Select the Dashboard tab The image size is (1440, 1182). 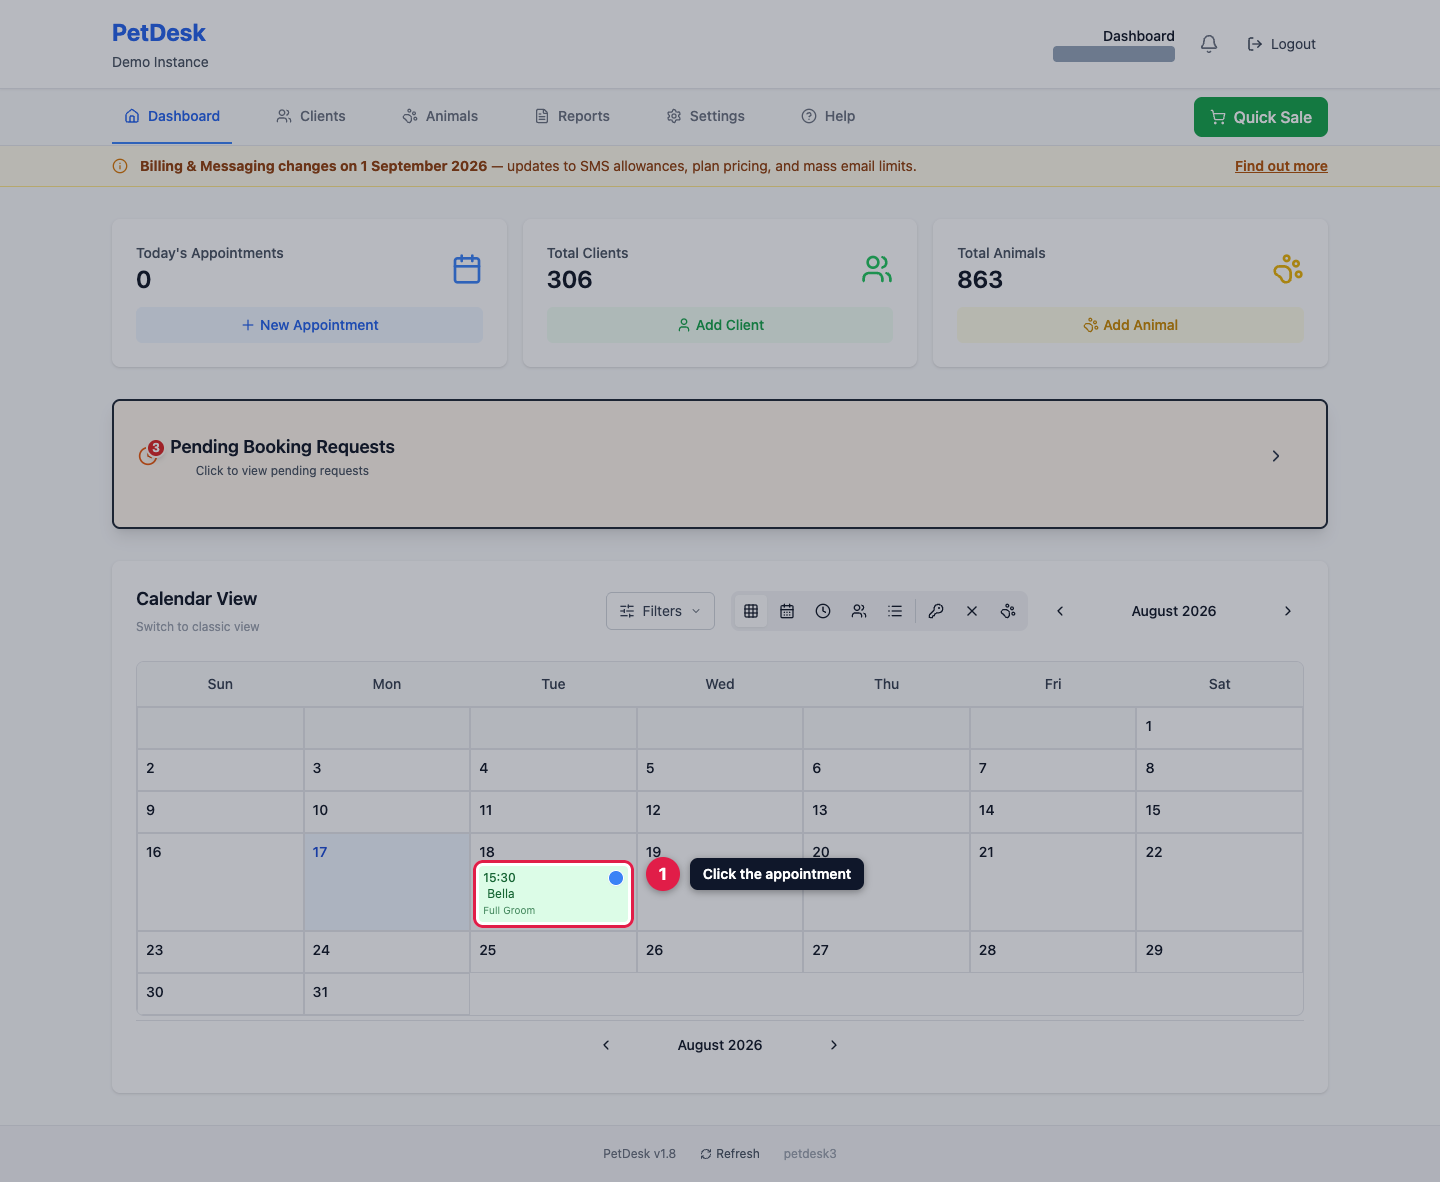click(x=172, y=116)
